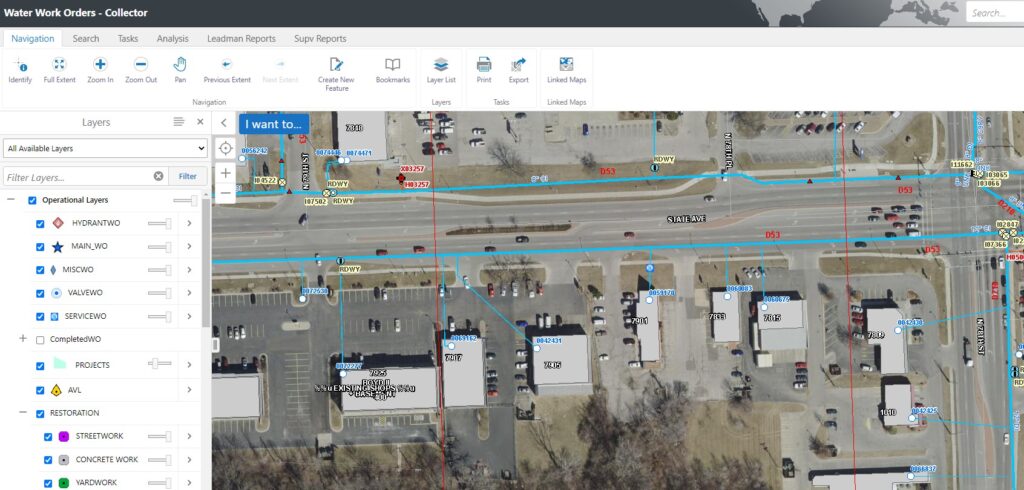
Task: Uncheck the MAIN_WO layer
Action: 40,247
